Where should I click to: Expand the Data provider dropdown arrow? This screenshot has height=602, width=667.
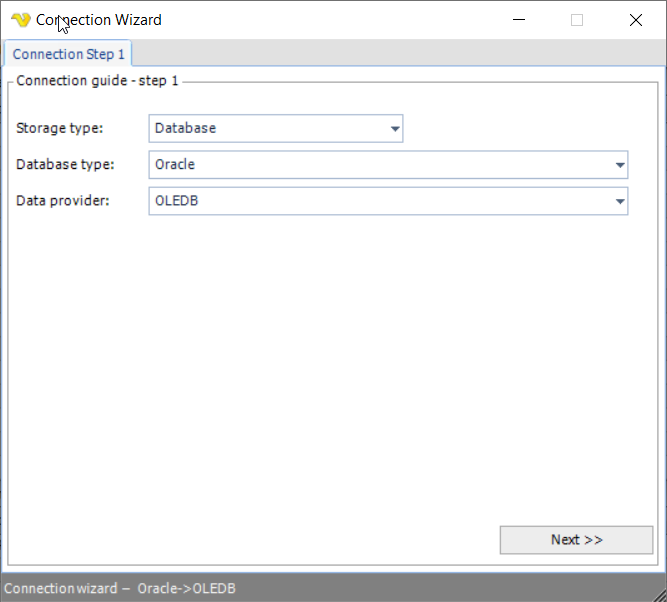tap(620, 201)
